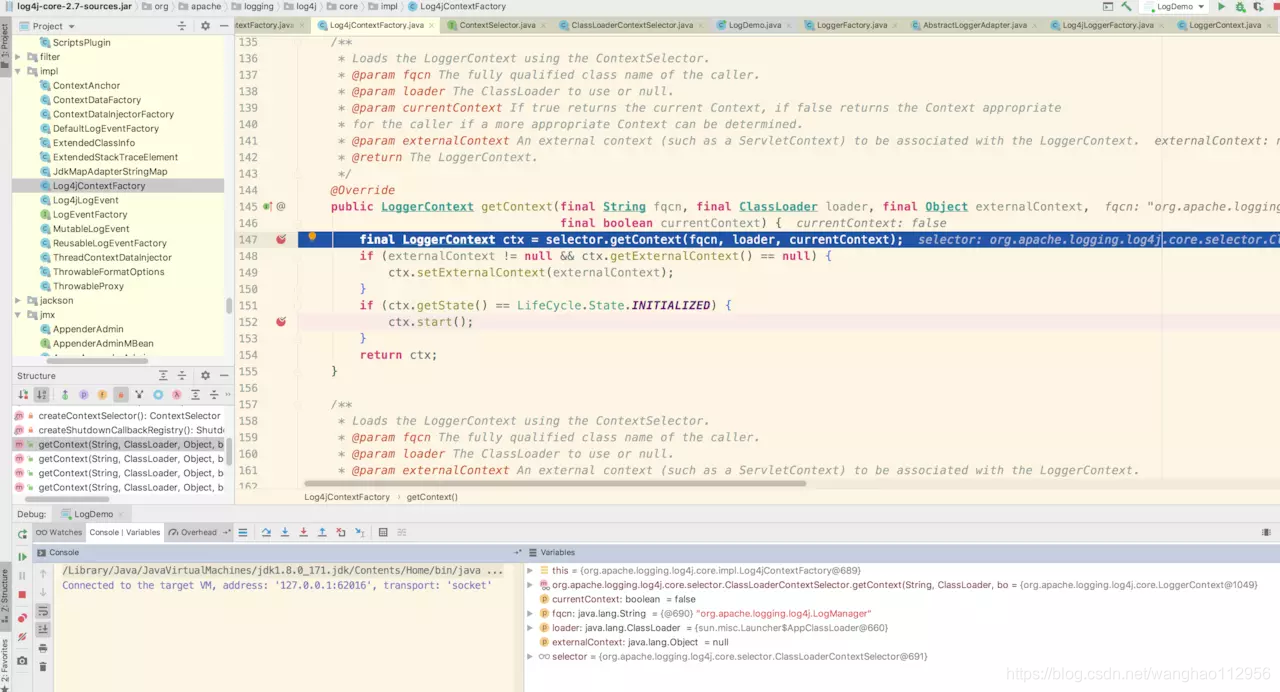
Task: Open Log4jLoggerFactory.java editor tab
Action: click(x=1107, y=25)
